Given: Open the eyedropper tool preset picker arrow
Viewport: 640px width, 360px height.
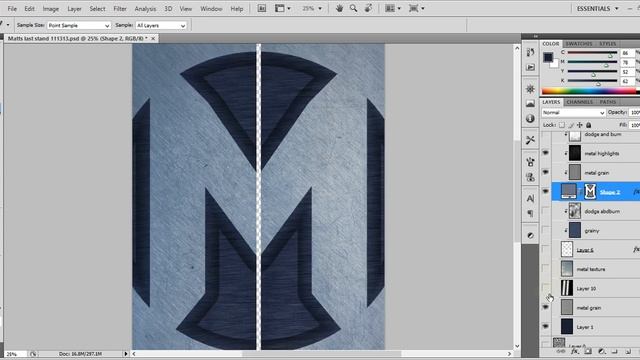Looking at the screenshot, I should click(x=8, y=25).
